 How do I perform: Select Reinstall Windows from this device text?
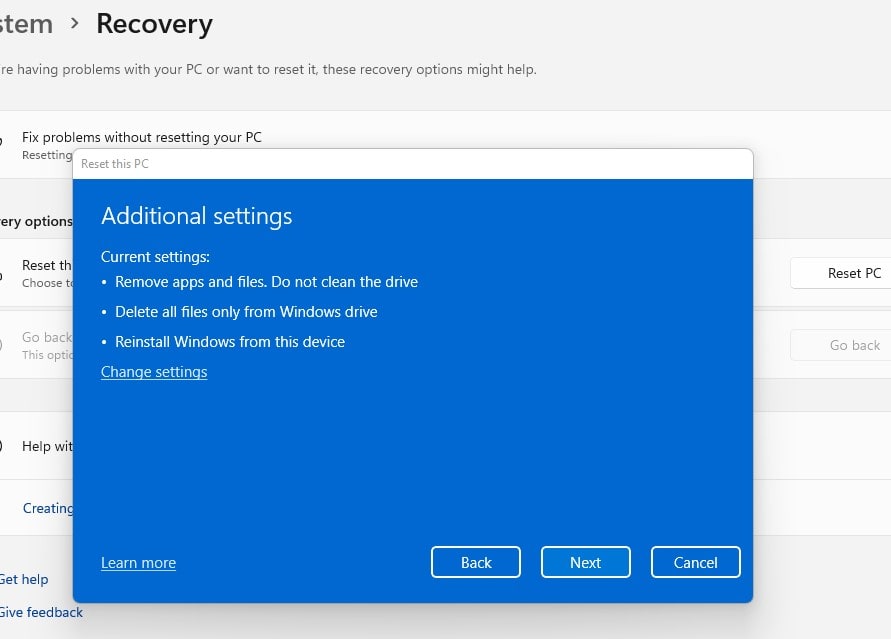click(230, 342)
